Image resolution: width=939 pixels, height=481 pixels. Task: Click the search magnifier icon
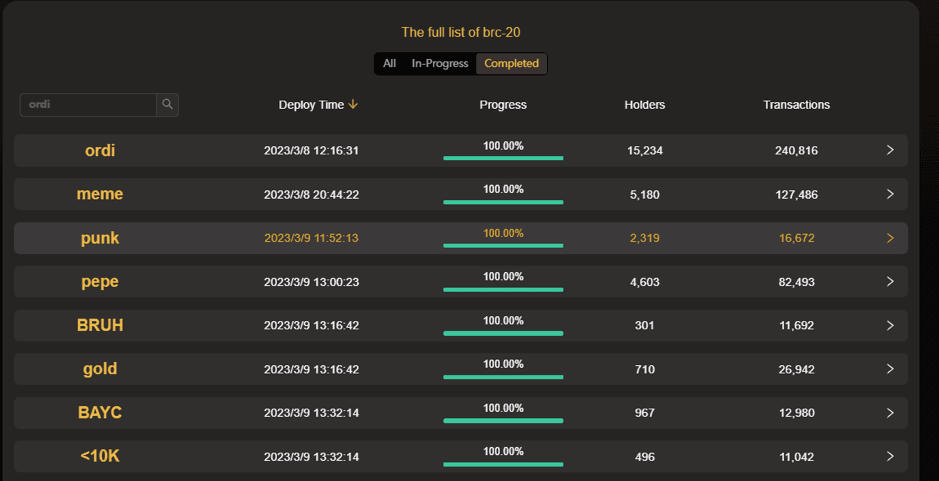pyautogui.click(x=167, y=104)
